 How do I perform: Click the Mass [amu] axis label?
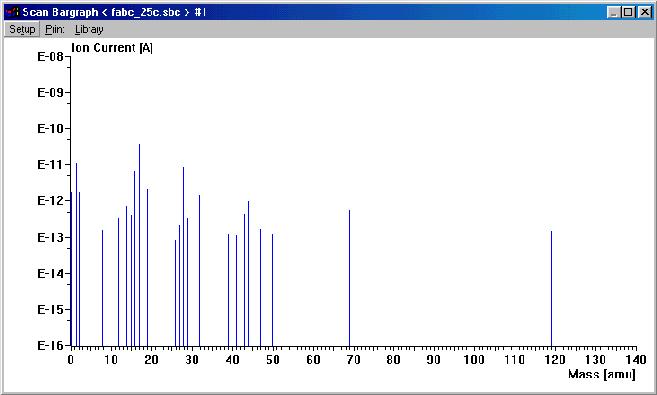click(x=602, y=374)
